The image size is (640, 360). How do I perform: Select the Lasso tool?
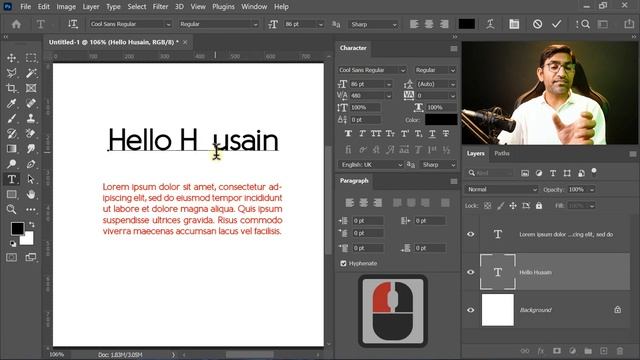click(x=11, y=73)
